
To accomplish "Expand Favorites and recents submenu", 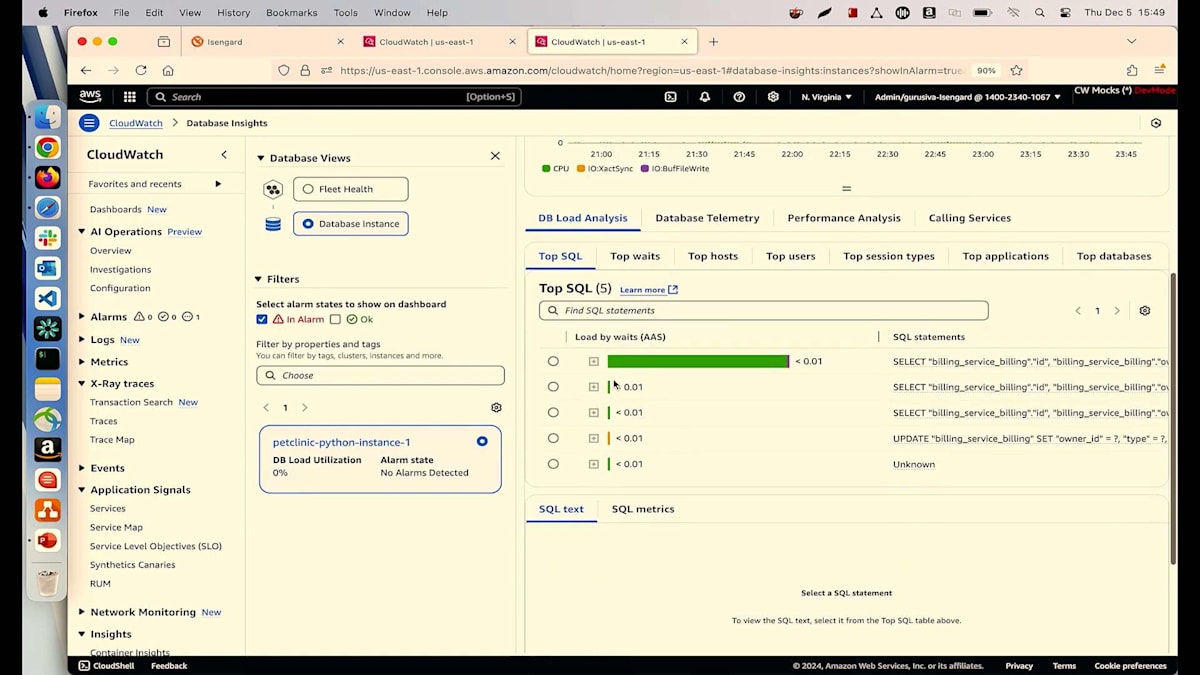I will coord(218,184).
